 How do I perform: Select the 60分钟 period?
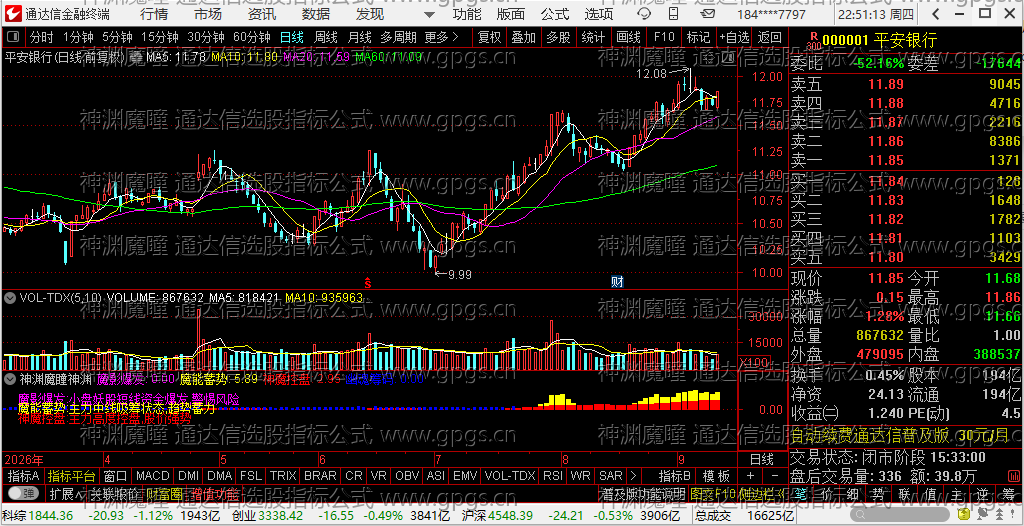click(251, 37)
